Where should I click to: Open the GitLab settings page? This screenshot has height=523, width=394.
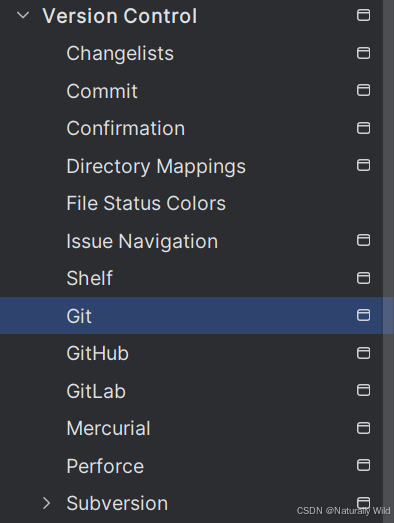point(96,391)
